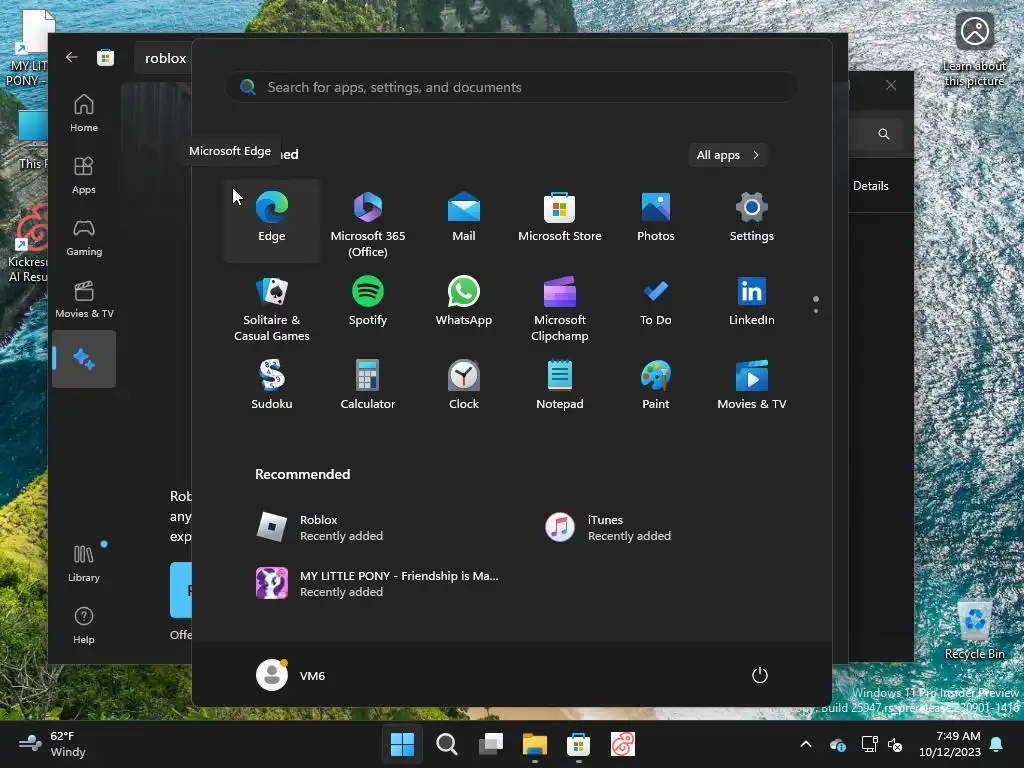
Task: Open taskbar Search
Action: (447, 744)
